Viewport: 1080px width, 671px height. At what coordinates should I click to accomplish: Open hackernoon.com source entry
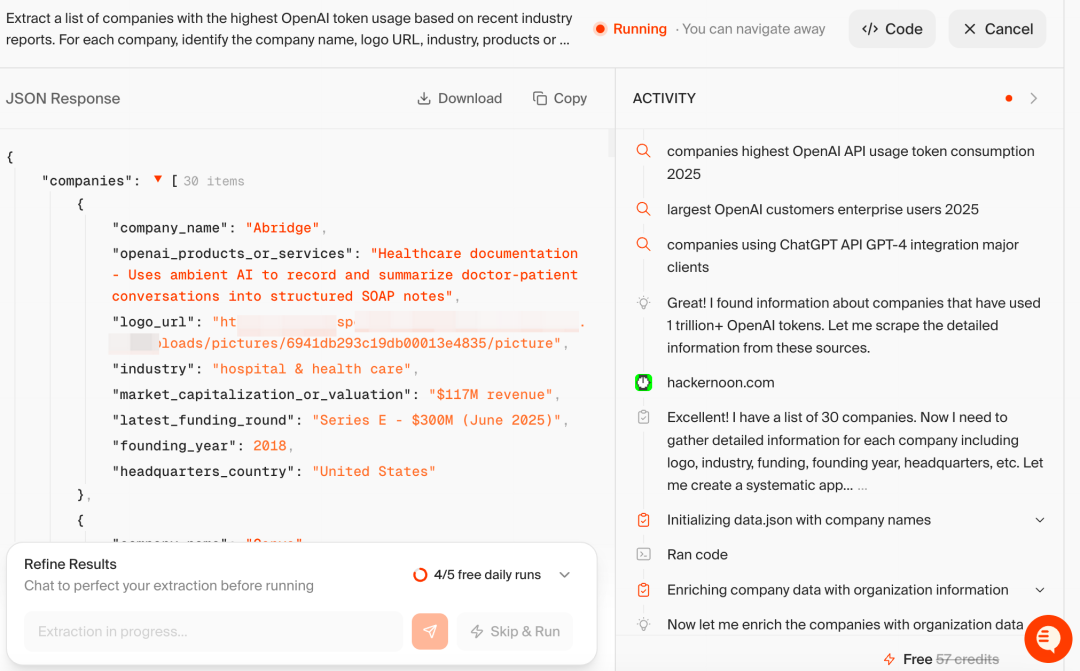(720, 382)
